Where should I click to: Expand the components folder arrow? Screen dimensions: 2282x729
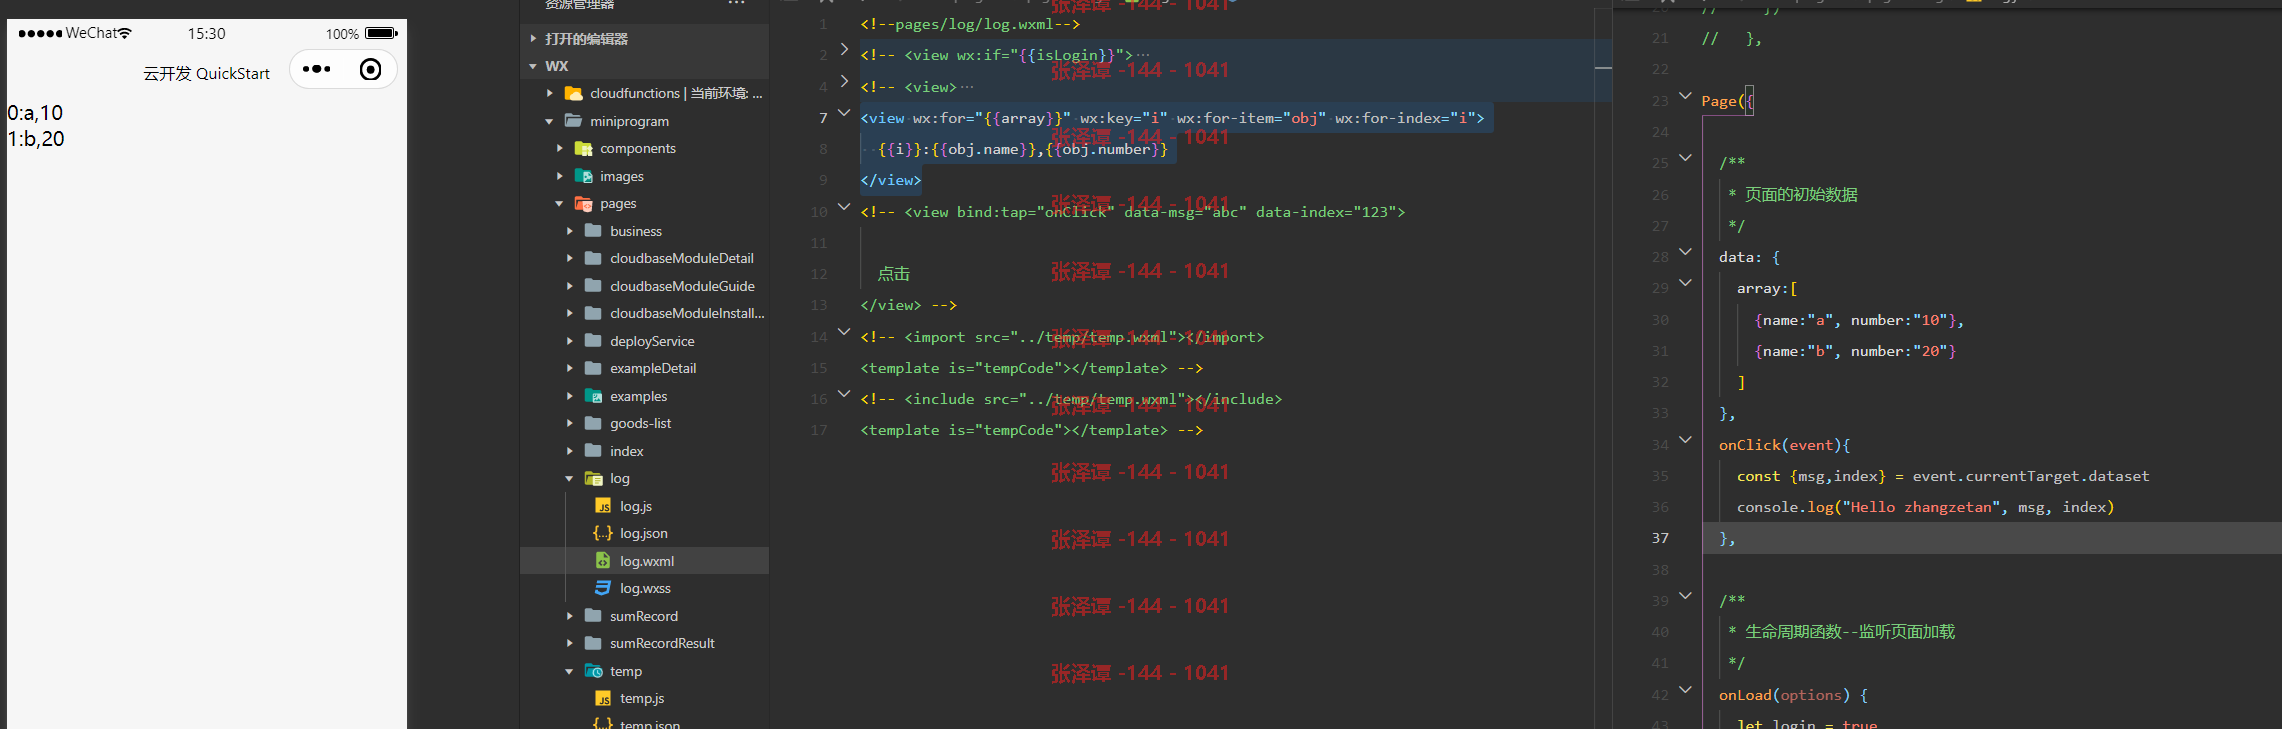tap(559, 148)
